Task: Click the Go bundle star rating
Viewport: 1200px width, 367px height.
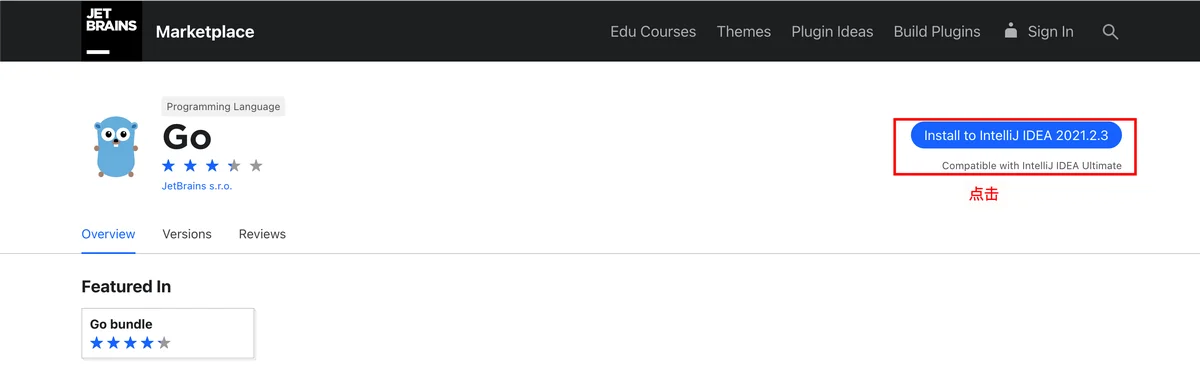Action: [130, 343]
